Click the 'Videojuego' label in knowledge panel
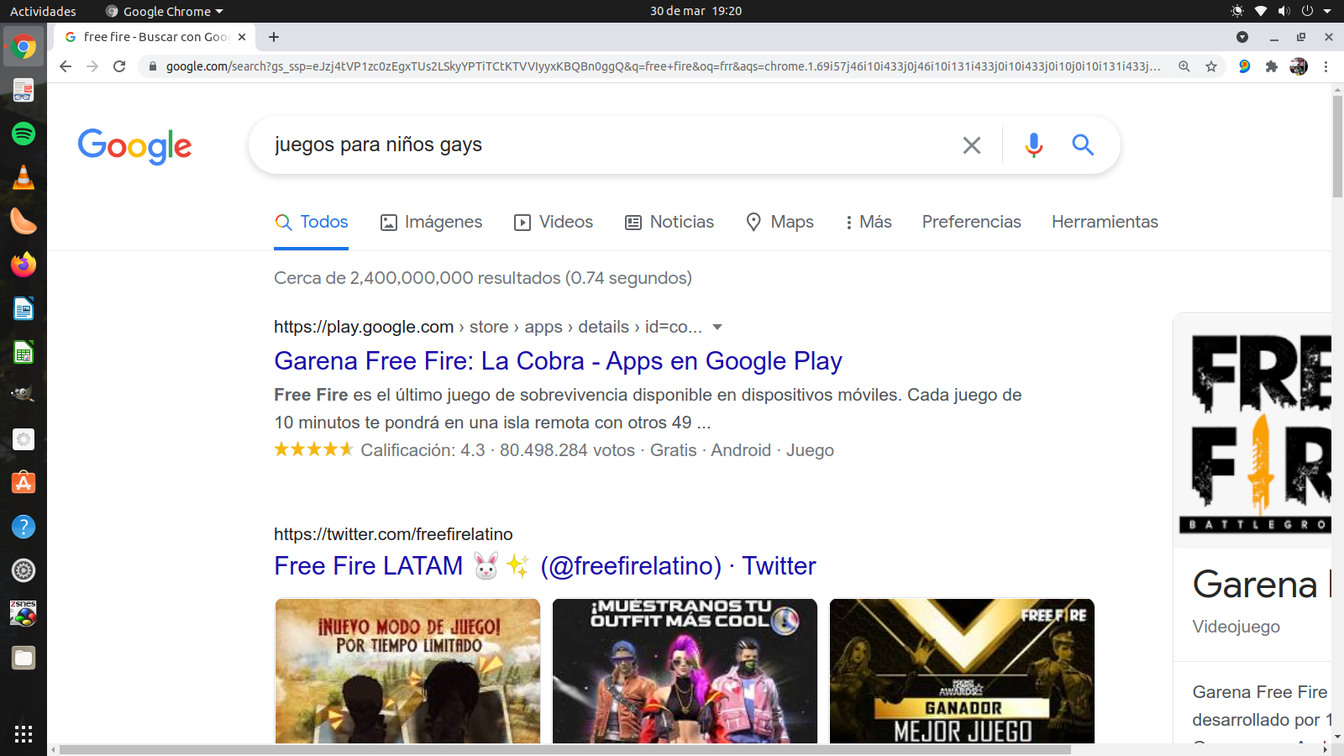The width and height of the screenshot is (1344, 756). click(1236, 627)
